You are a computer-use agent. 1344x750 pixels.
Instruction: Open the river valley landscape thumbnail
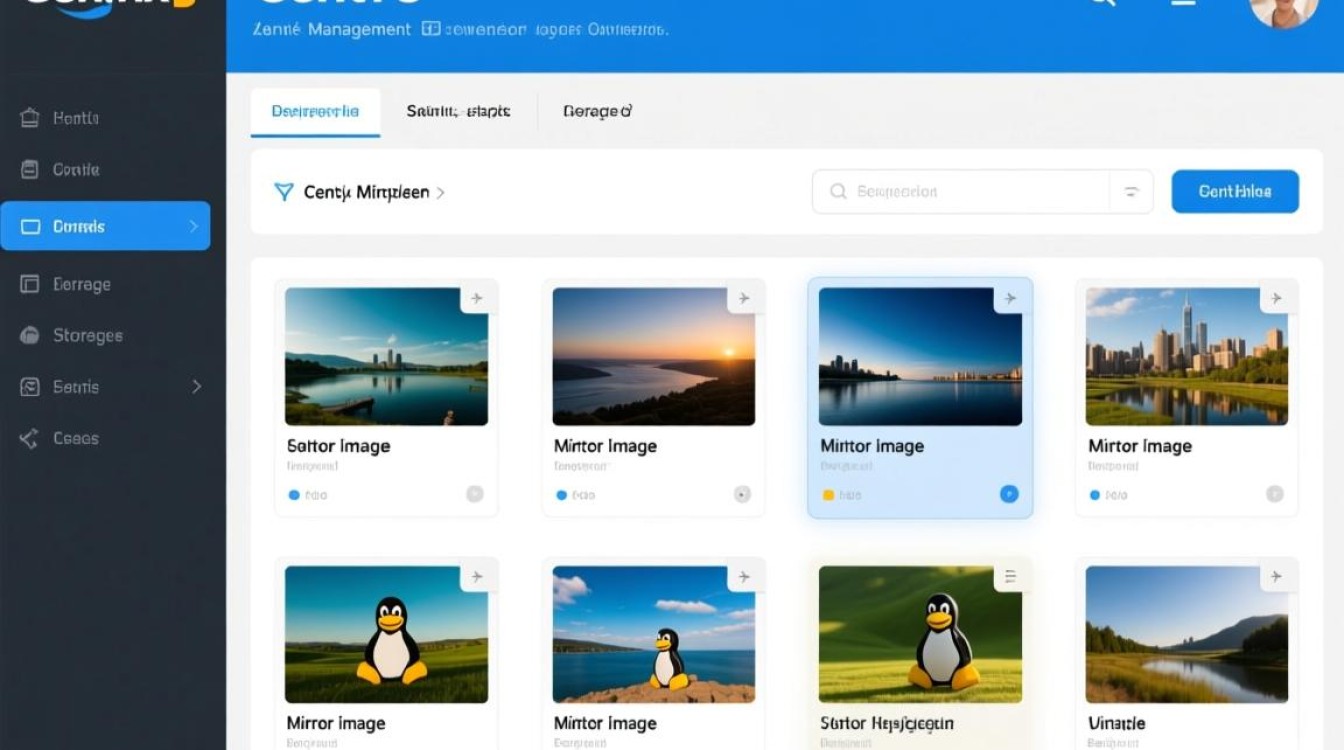[x=1187, y=635]
